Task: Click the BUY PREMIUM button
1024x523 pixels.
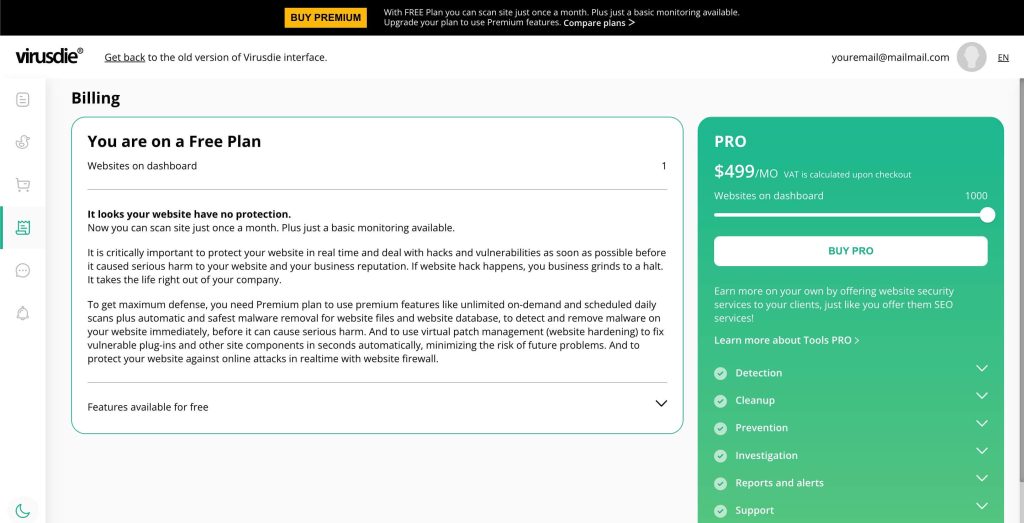Action: click(x=325, y=18)
